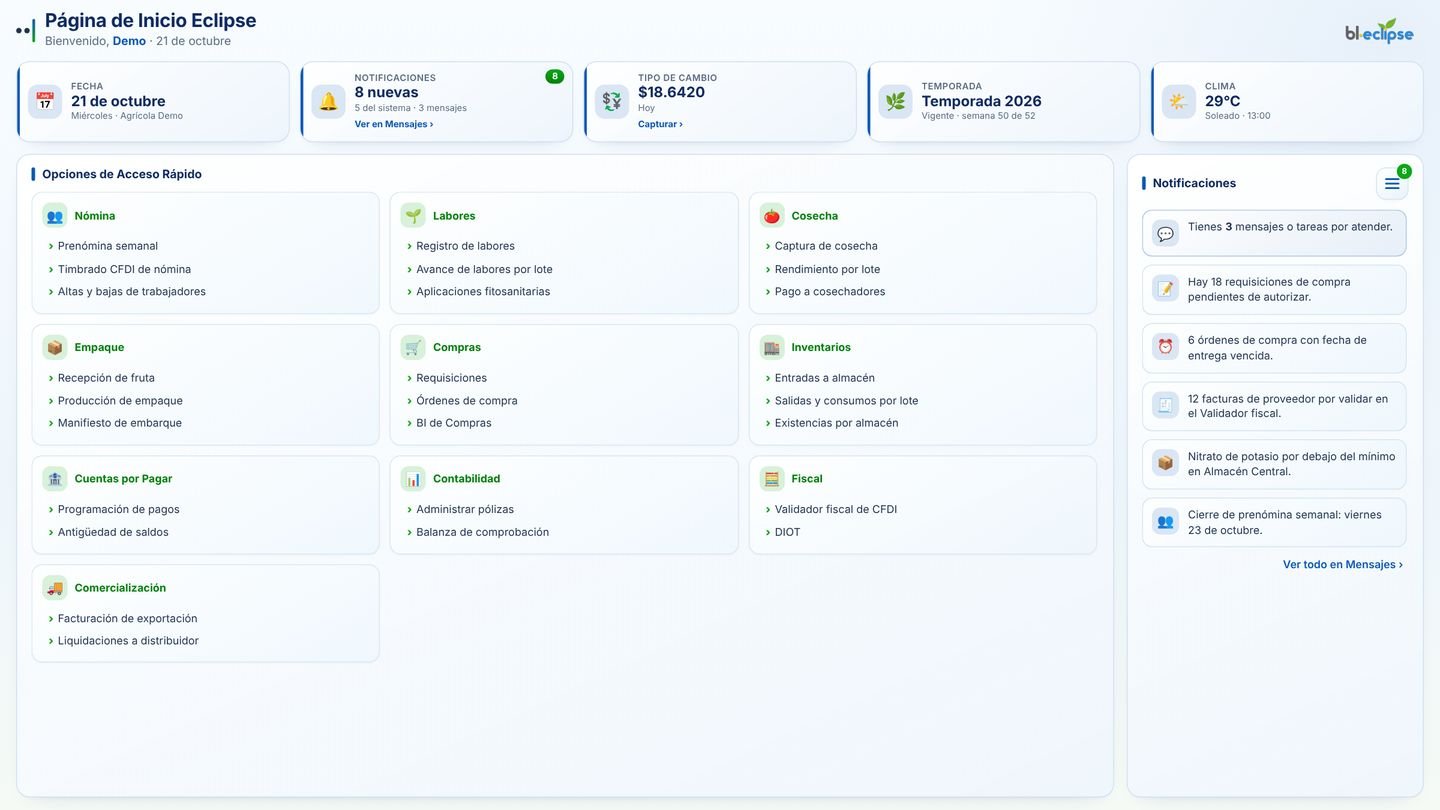
Task: Open Ver en Mensajes link
Action: 394,124
